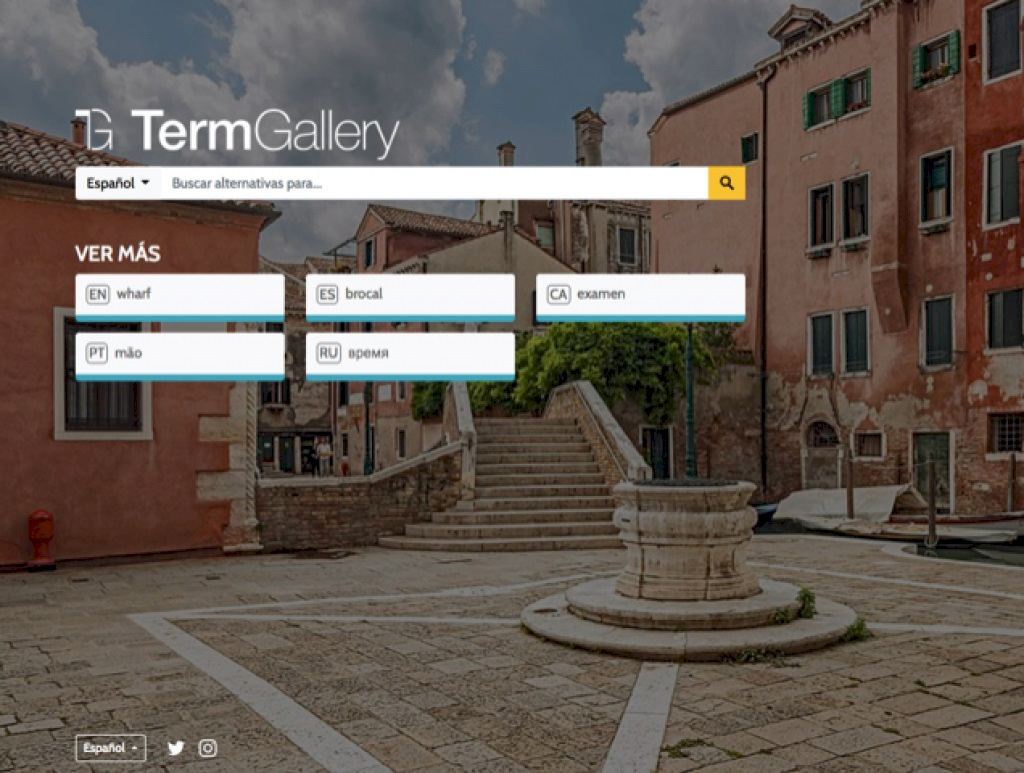Click the RU language badge on время
The height and width of the screenshot is (773, 1024).
[328, 353]
